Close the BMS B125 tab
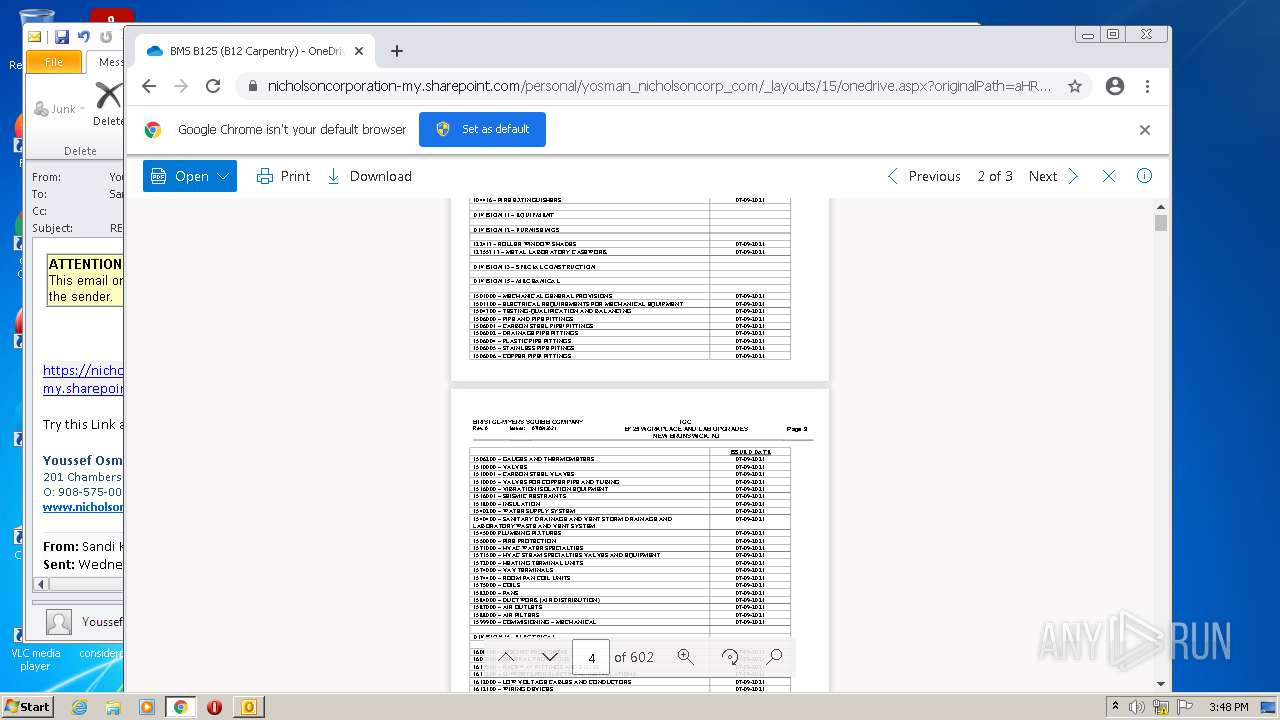Screen dimensions: 1280x720 click(359, 51)
